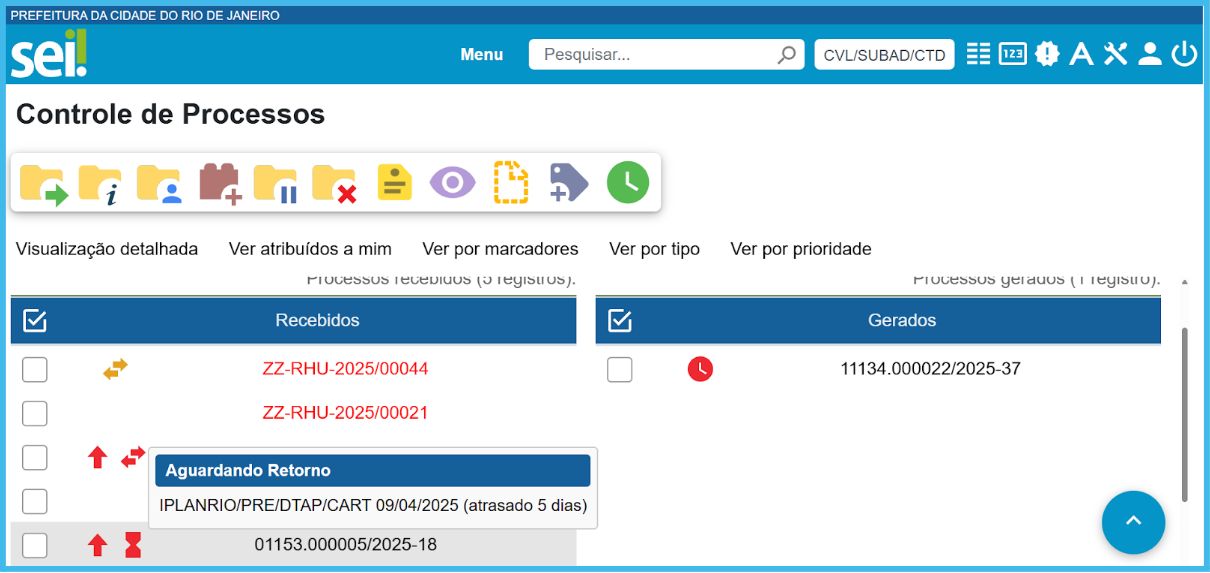Click the folder with red X icon
Screen dimensions: 1210x573
(335, 184)
